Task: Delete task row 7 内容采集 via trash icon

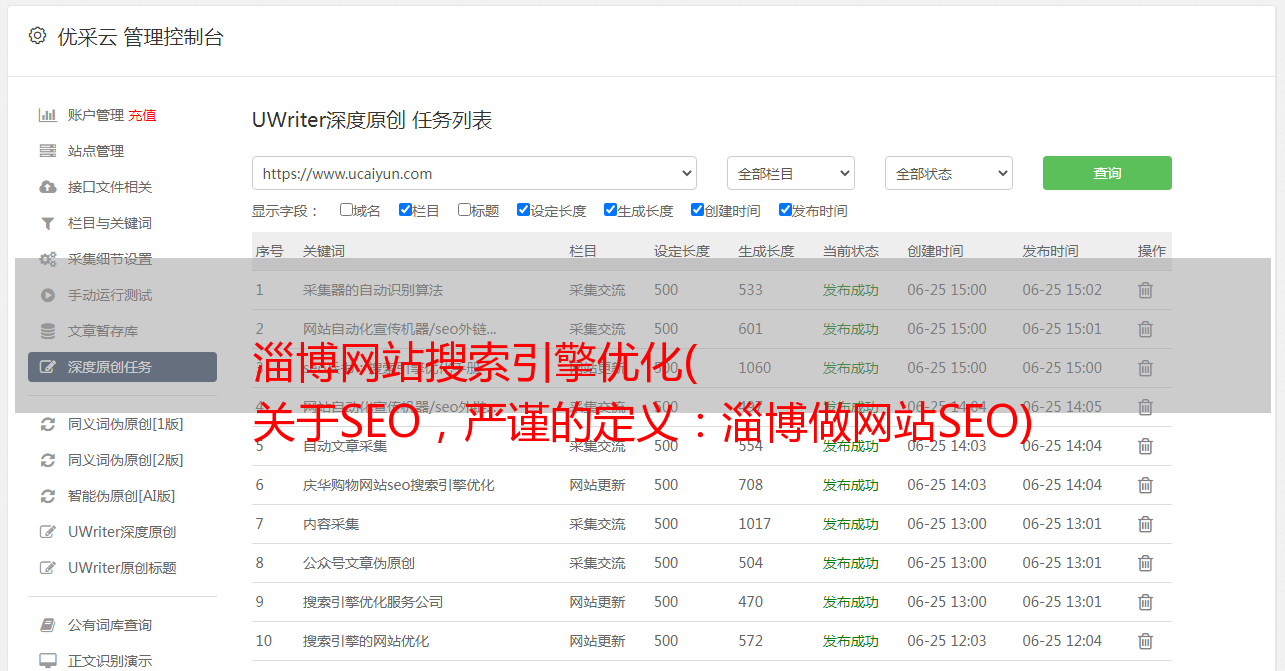Action: 1145,524
